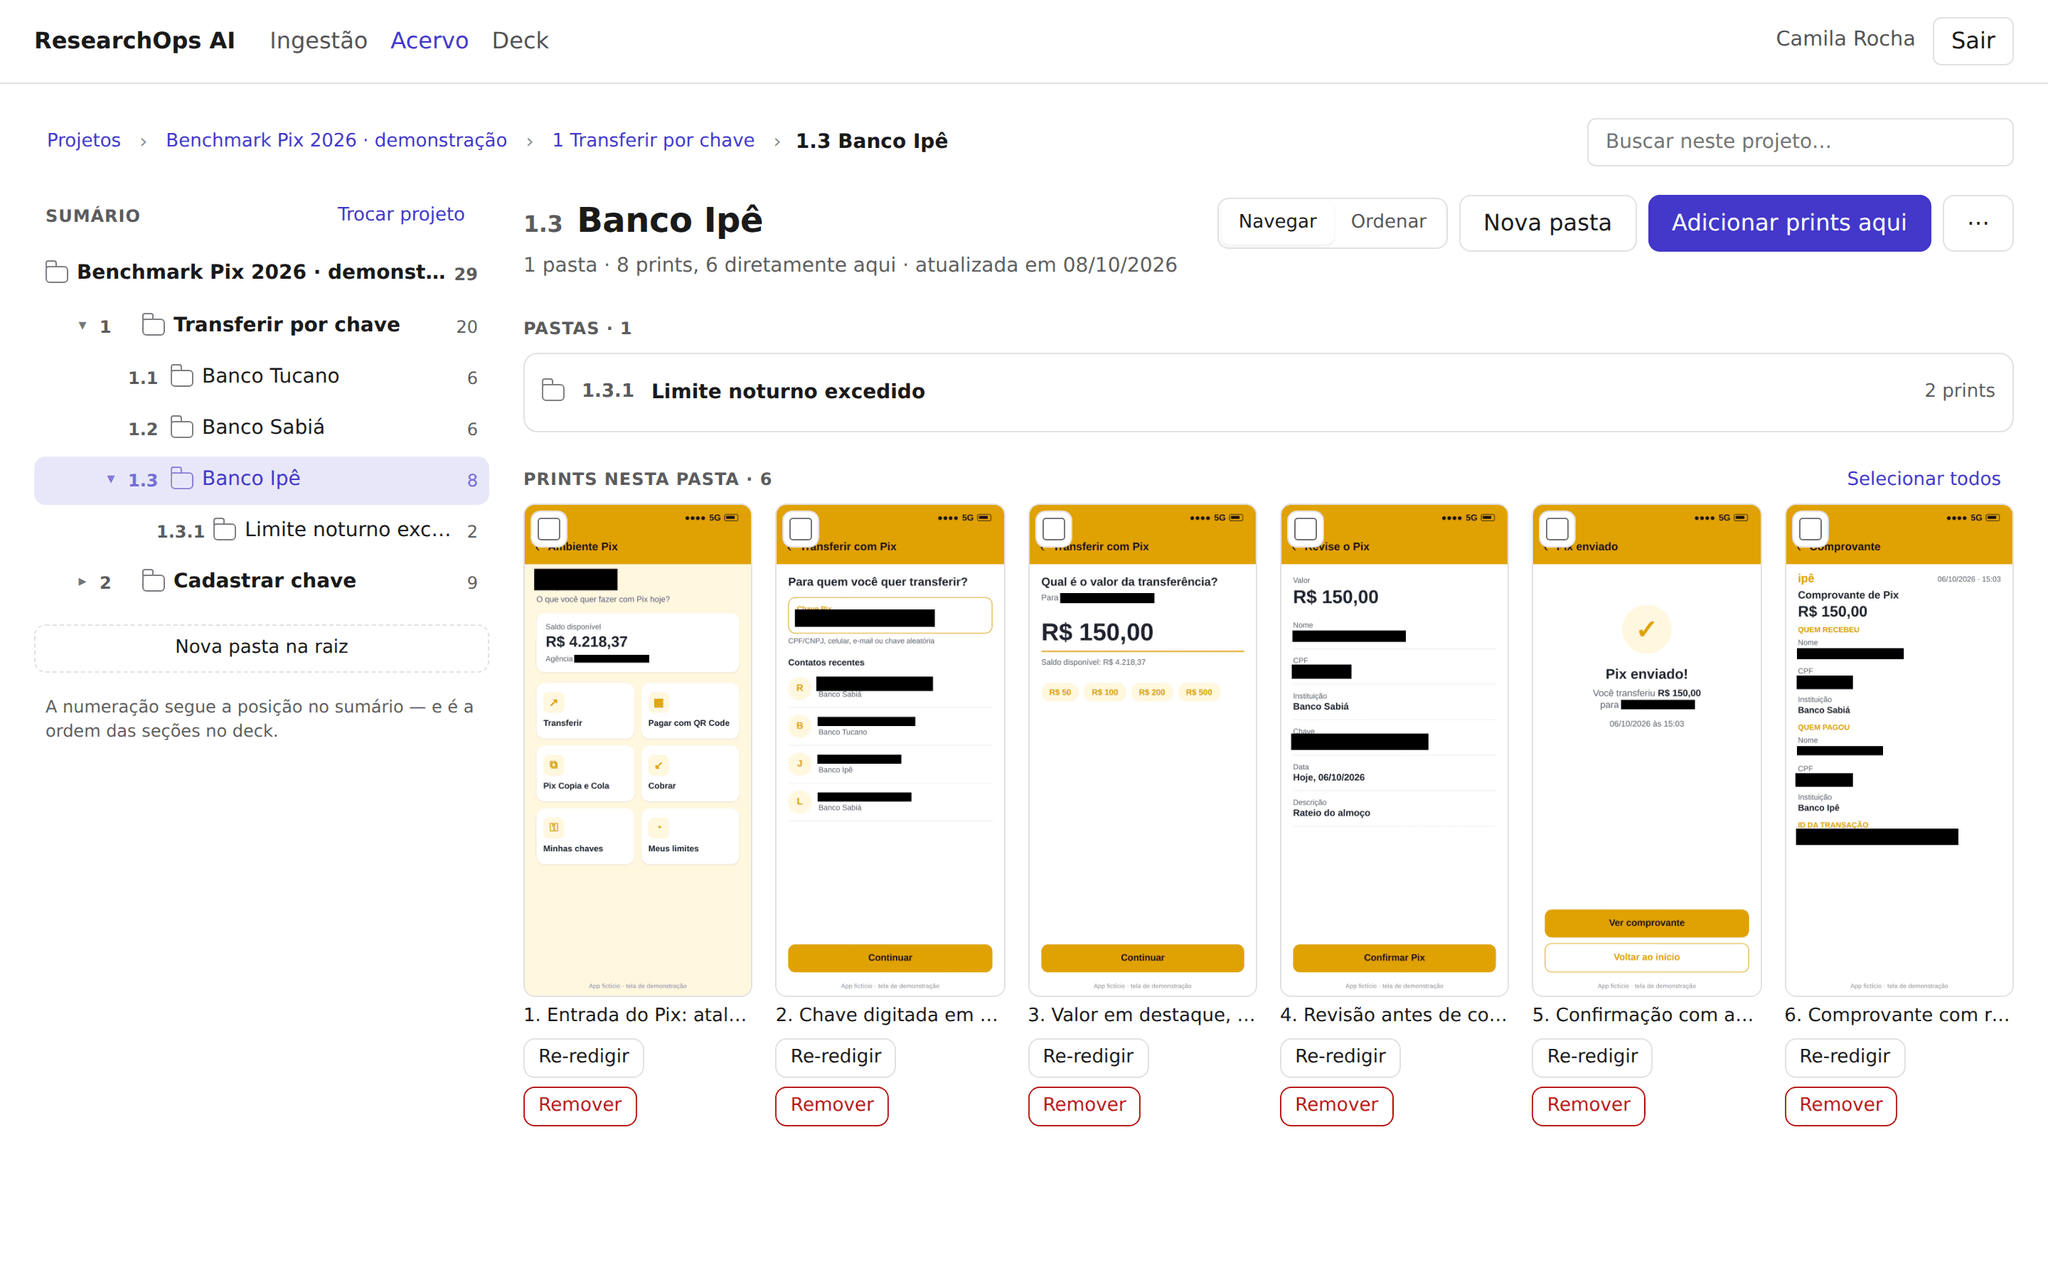
Task: Open the Acervo tab
Action: 429,41
